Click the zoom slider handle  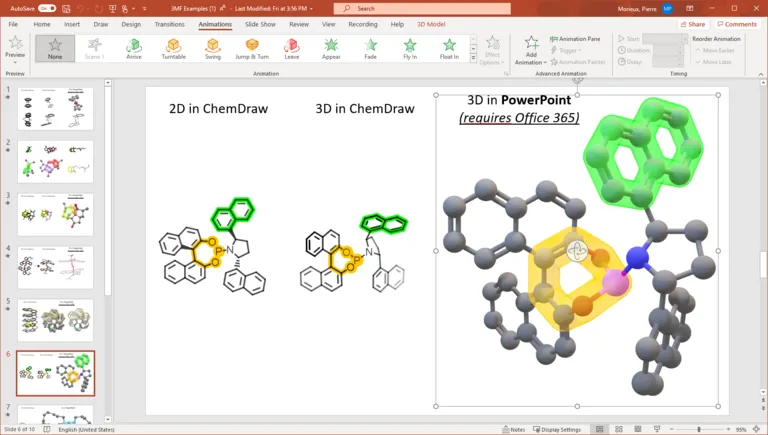pyautogui.click(x=699, y=429)
